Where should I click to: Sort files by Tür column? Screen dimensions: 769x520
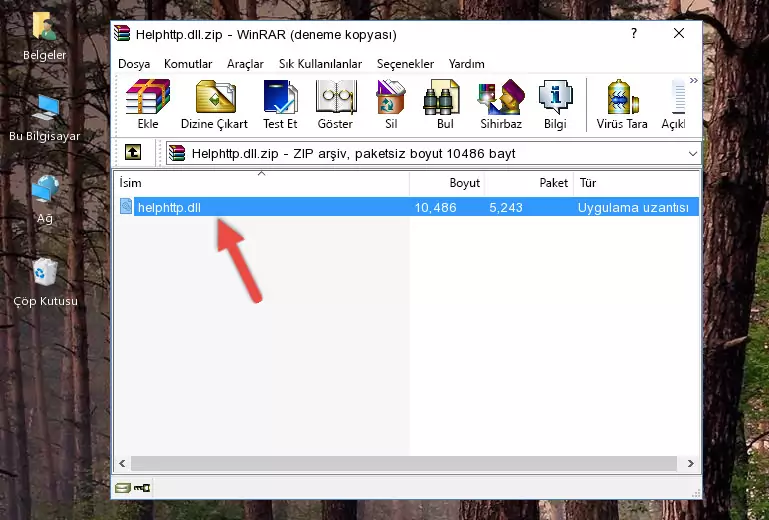[636, 183]
